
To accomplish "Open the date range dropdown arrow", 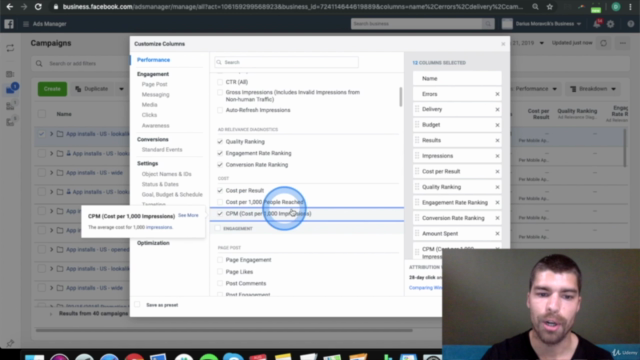I will pos(542,43).
